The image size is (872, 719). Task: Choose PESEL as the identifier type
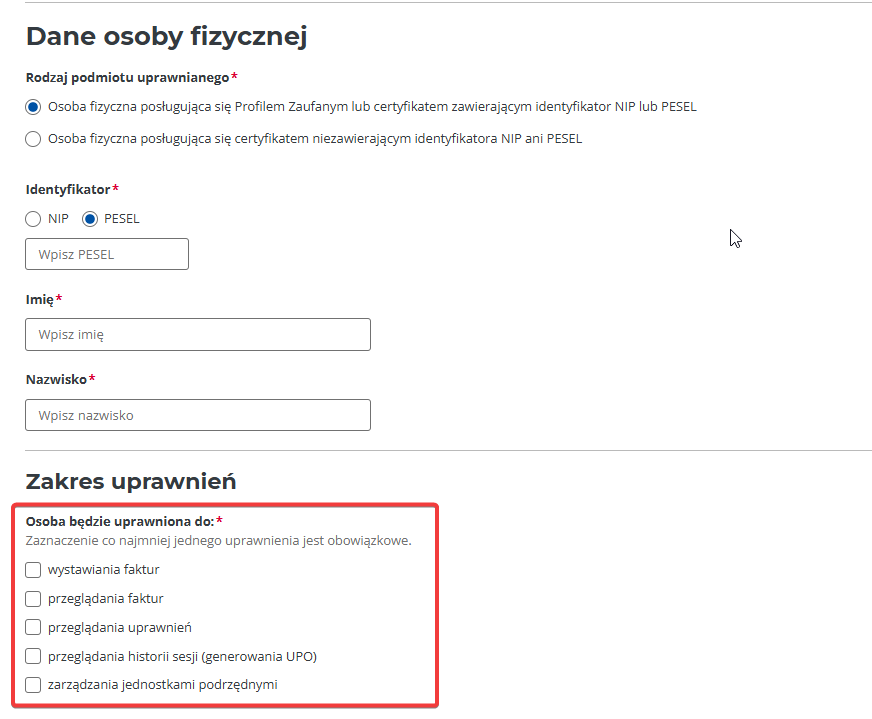tap(90, 219)
